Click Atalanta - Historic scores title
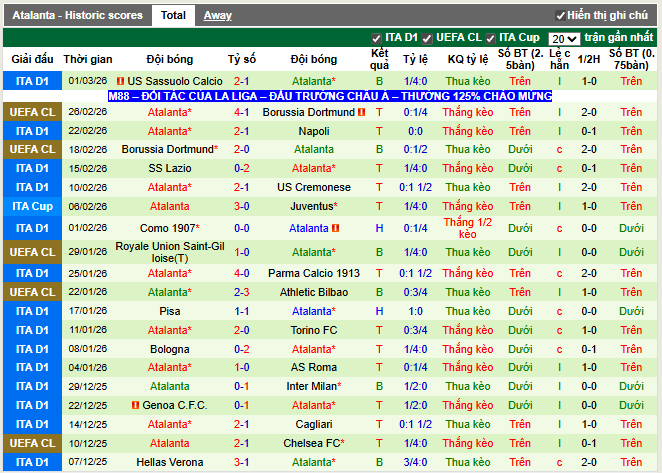This screenshot has width=662, height=473. click(77, 16)
